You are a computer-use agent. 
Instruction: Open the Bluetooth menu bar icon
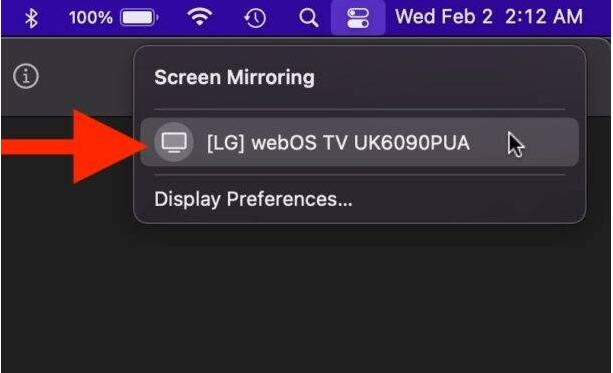31,18
